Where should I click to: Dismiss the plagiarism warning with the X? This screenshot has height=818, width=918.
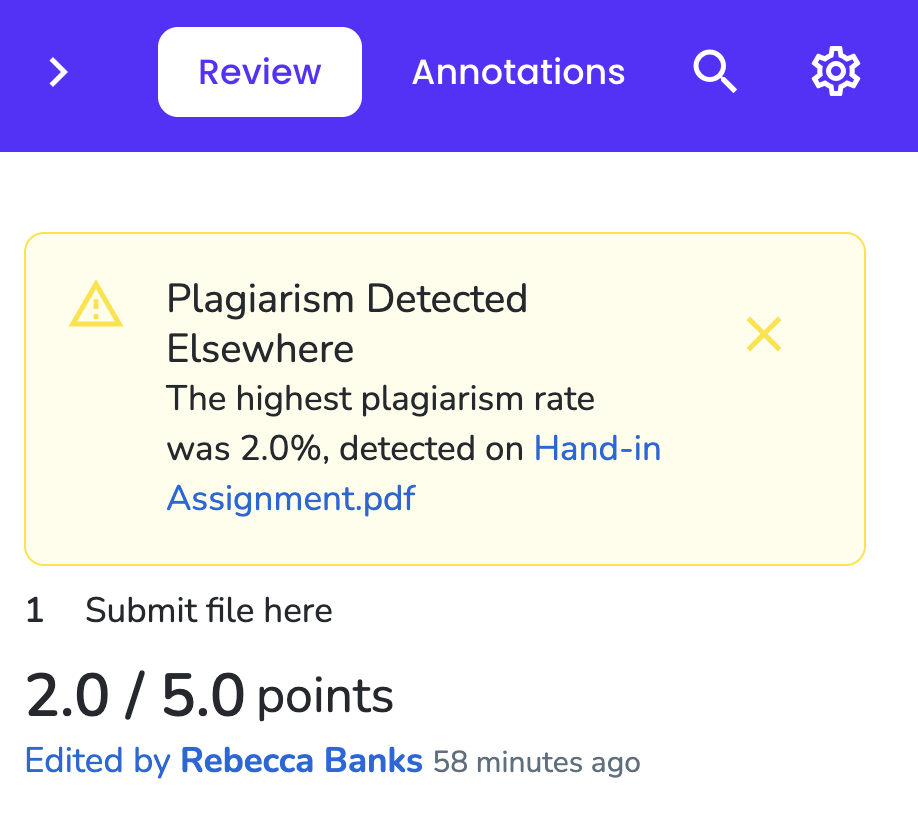764,334
